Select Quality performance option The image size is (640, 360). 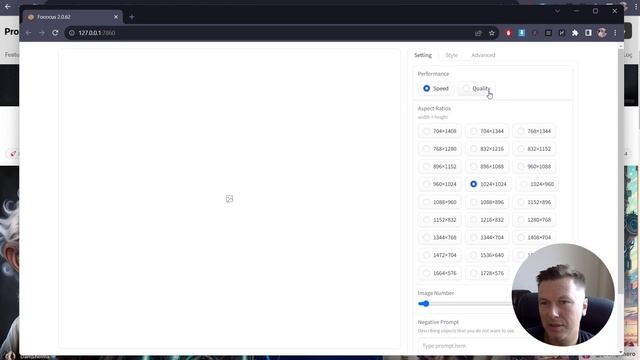pos(476,89)
